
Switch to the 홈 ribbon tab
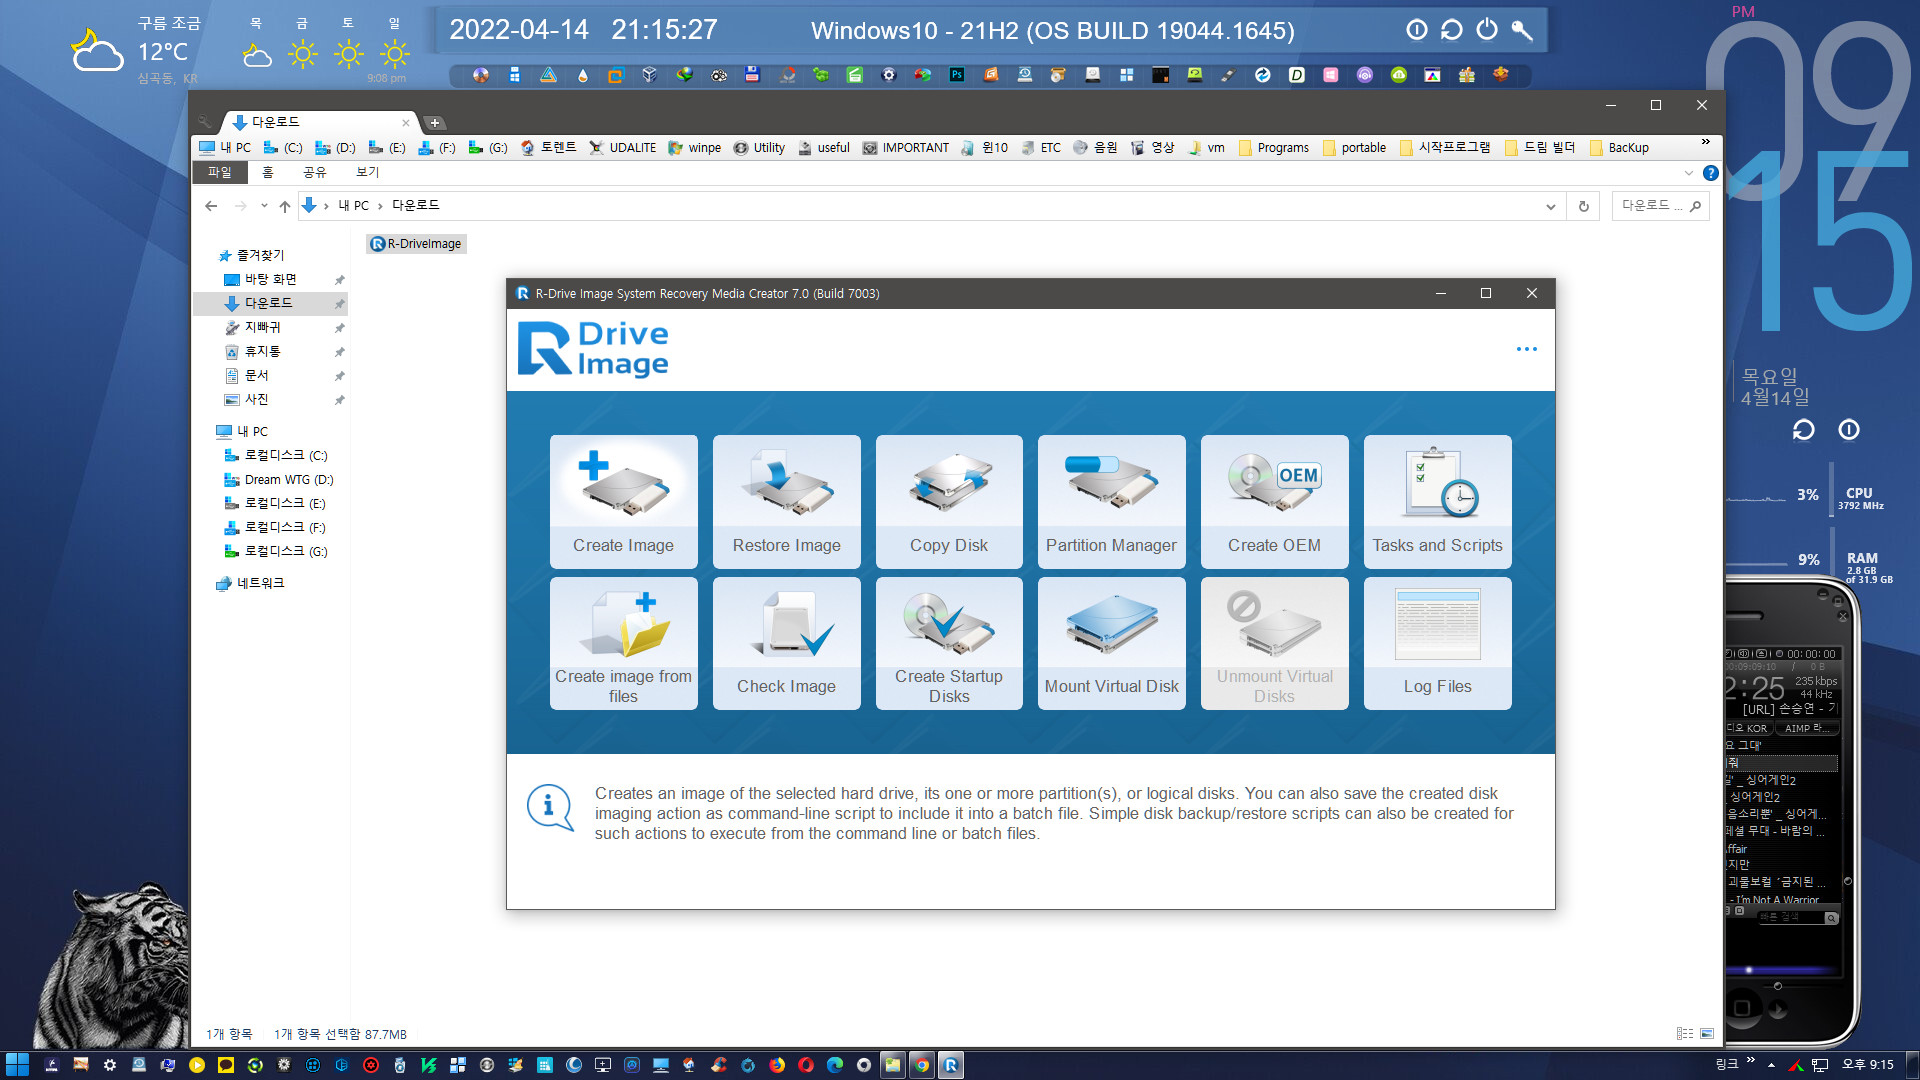(267, 172)
